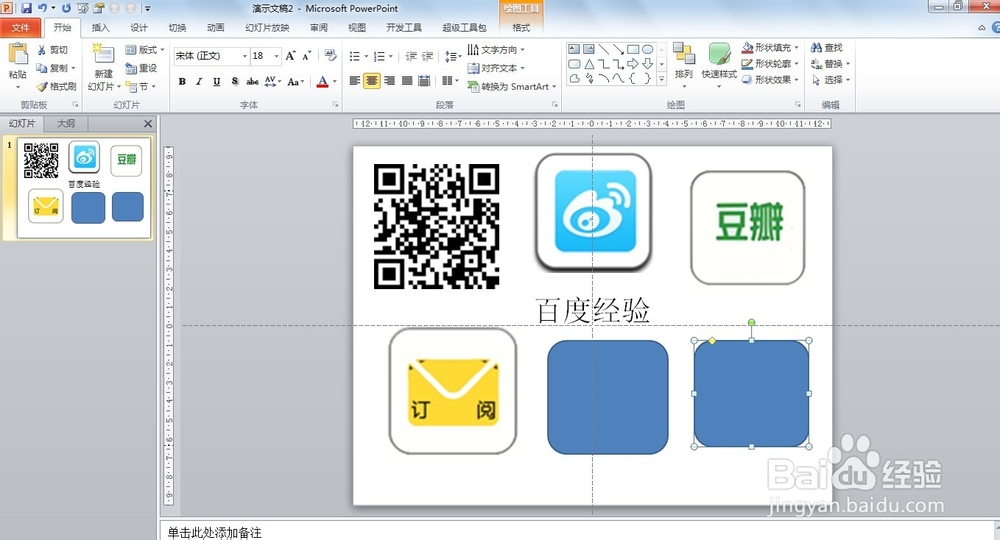Select the Left Brace shape

(x=633, y=78)
